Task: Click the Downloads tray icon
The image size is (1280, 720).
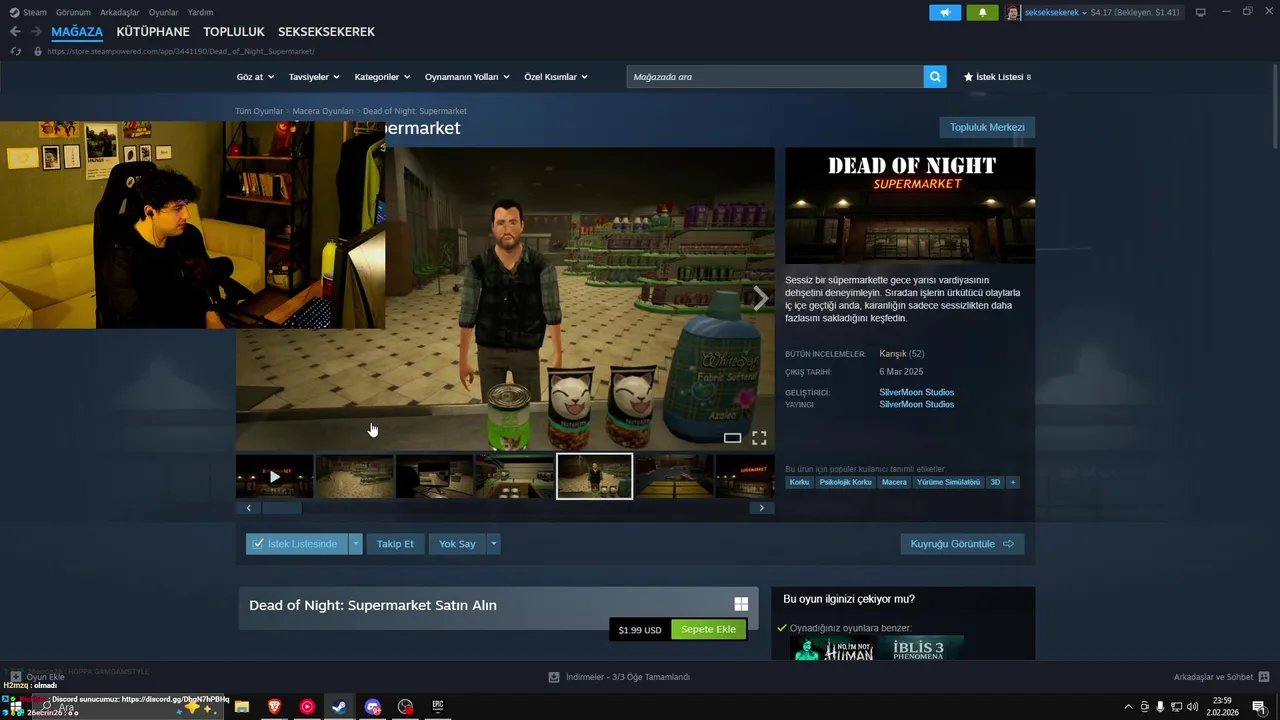Action: 554,677
